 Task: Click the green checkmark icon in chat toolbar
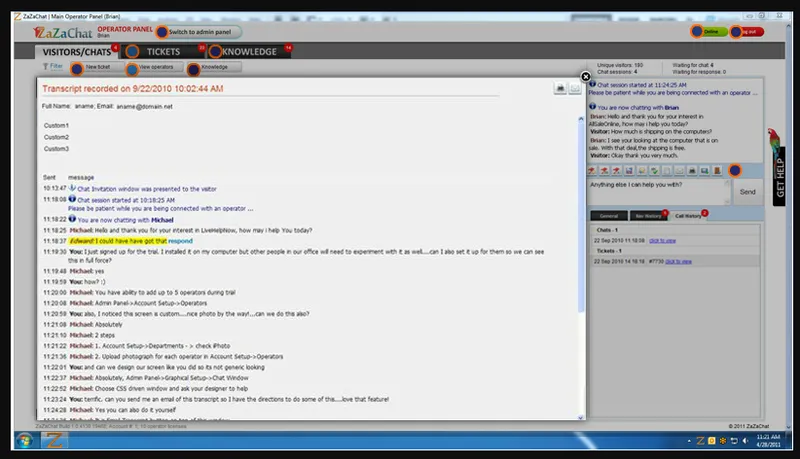[x=654, y=170]
